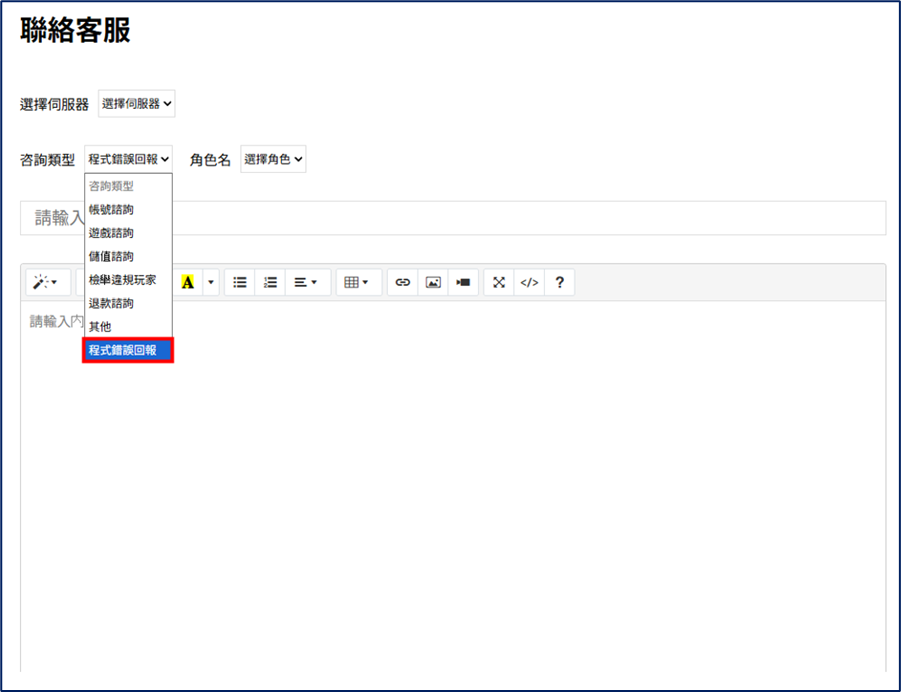Open the magic wand style tool

tap(48, 282)
